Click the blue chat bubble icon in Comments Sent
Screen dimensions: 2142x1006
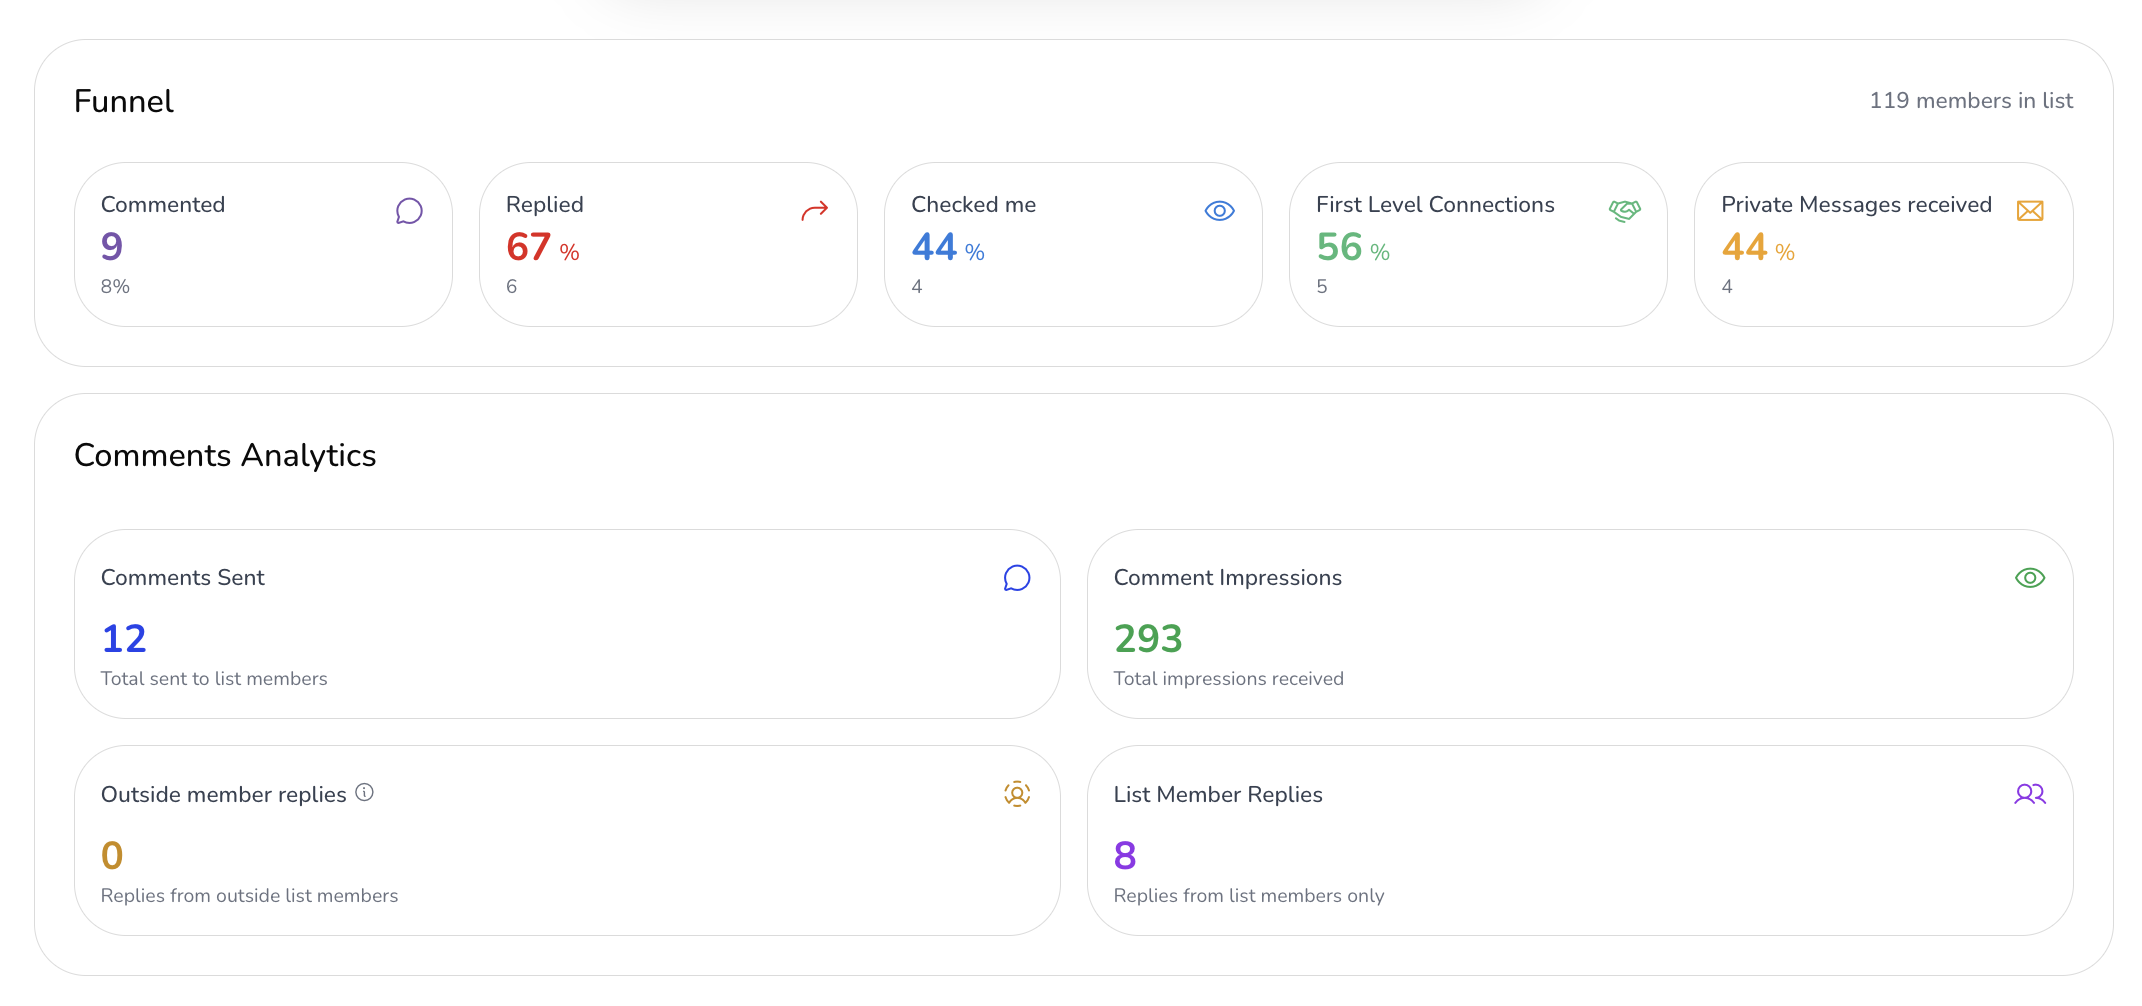pyautogui.click(x=1017, y=578)
